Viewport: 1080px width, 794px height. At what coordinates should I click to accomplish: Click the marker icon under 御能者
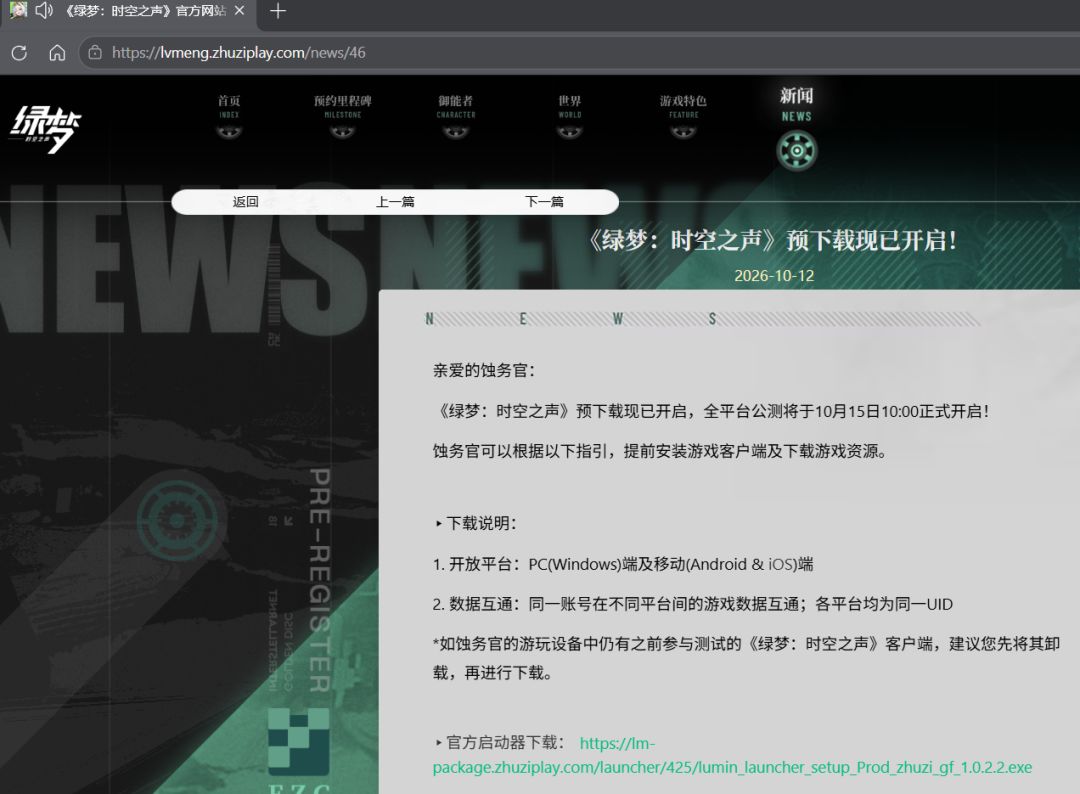pos(456,132)
